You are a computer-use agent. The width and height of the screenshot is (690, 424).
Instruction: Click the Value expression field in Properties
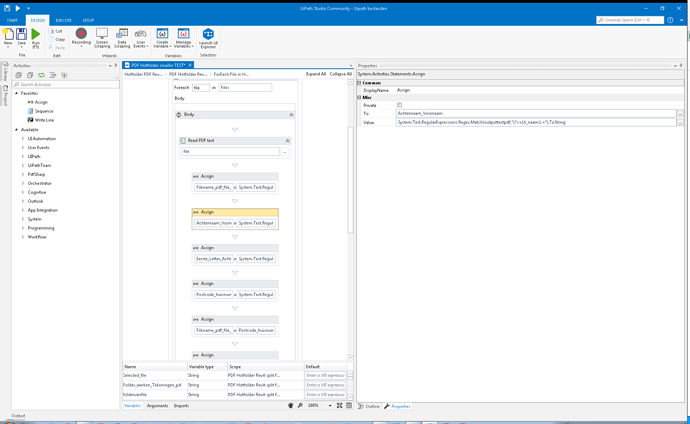click(536, 122)
